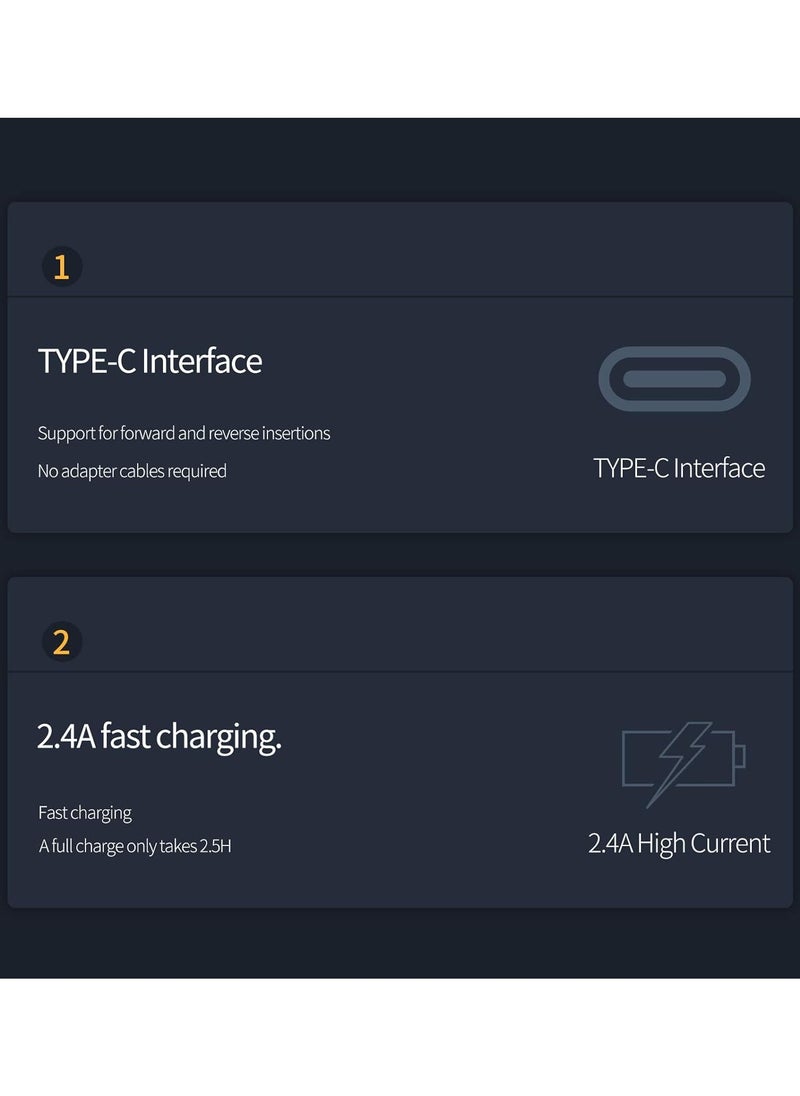Select the 2.4A fast charging heading
This screenshot has height=1096, width=800.
(x=159, y=737)
